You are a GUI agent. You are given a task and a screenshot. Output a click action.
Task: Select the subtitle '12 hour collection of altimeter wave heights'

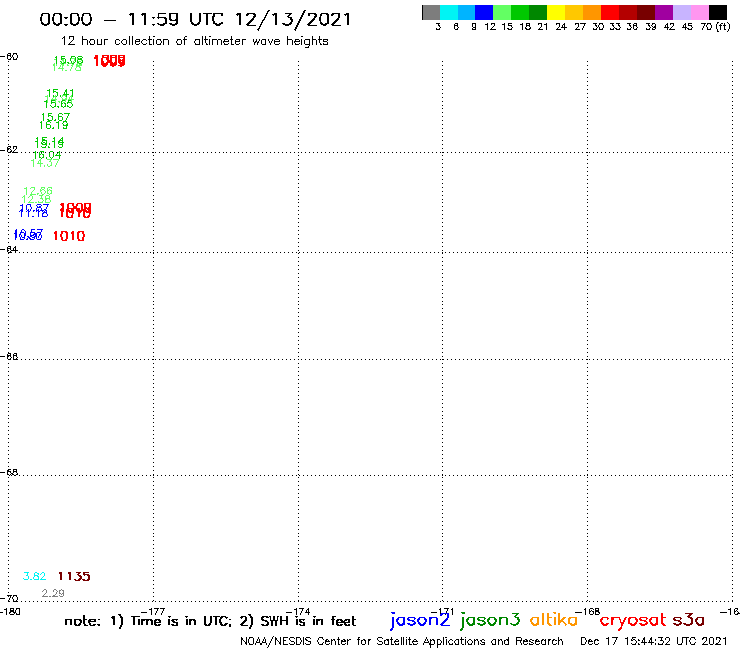click(194, 41)
